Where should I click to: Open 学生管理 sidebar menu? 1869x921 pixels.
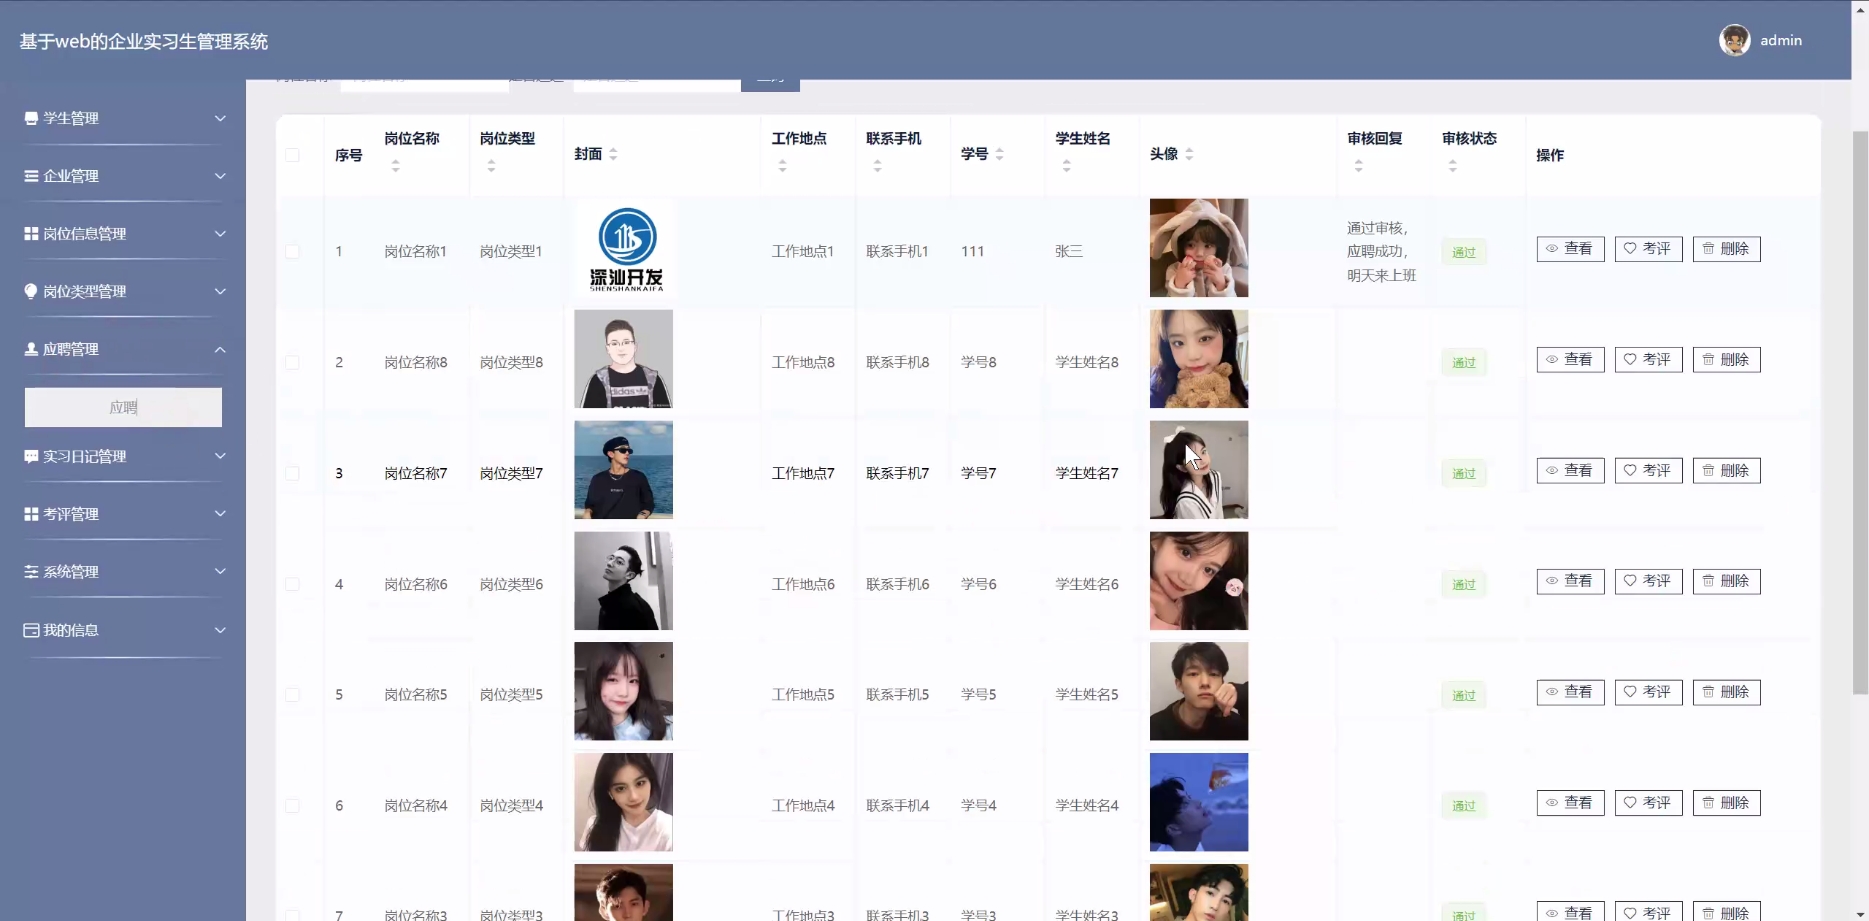coord(123,118)
